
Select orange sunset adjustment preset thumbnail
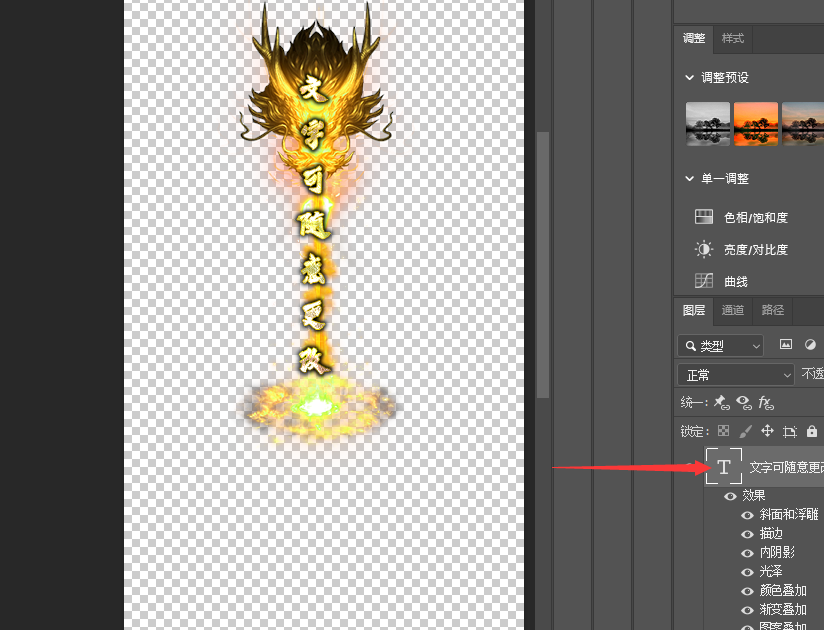point(756,124)
